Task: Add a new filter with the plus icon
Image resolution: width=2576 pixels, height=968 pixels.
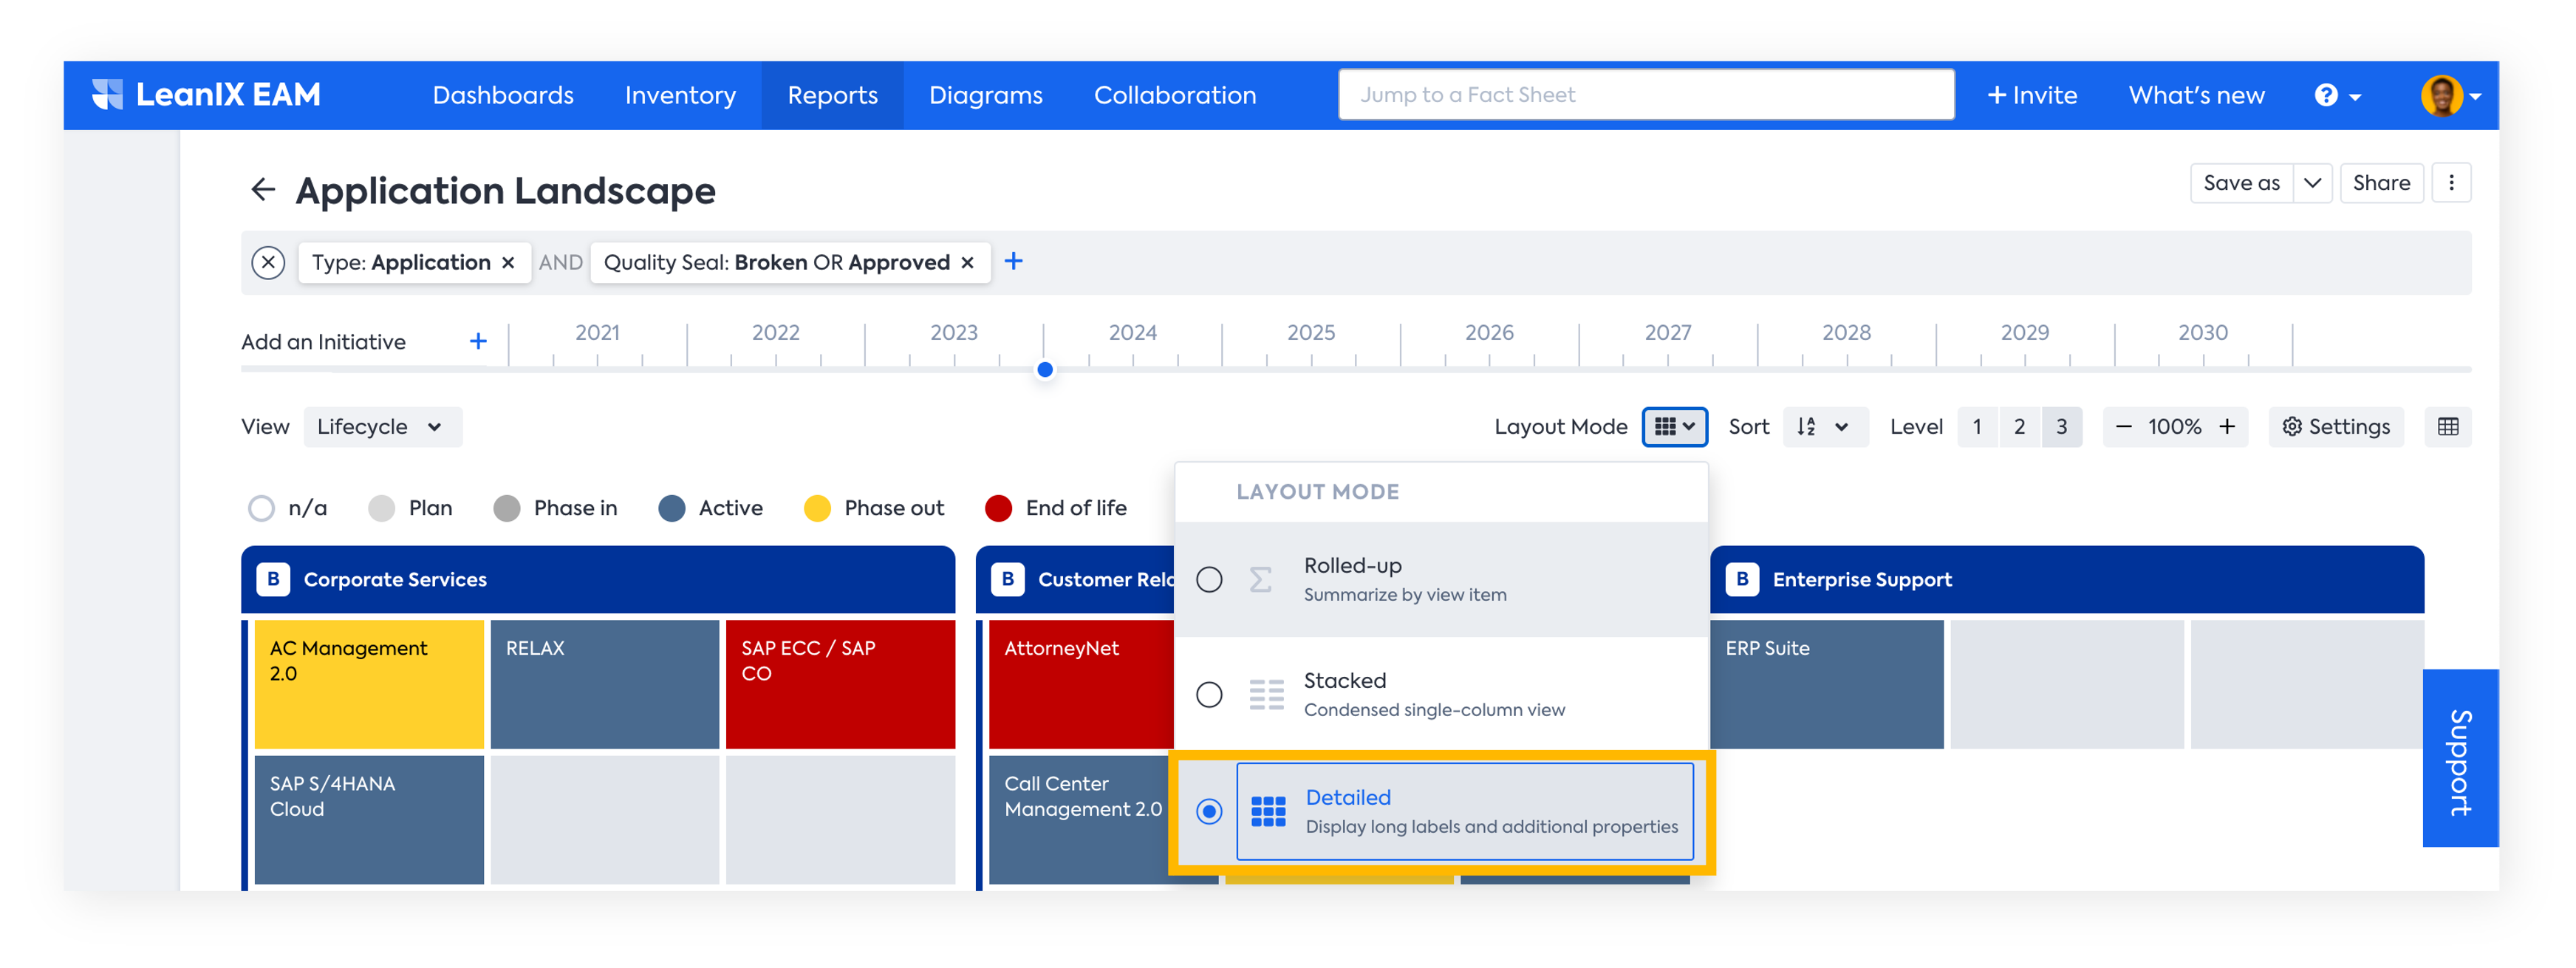Action: coord(1013,261)
